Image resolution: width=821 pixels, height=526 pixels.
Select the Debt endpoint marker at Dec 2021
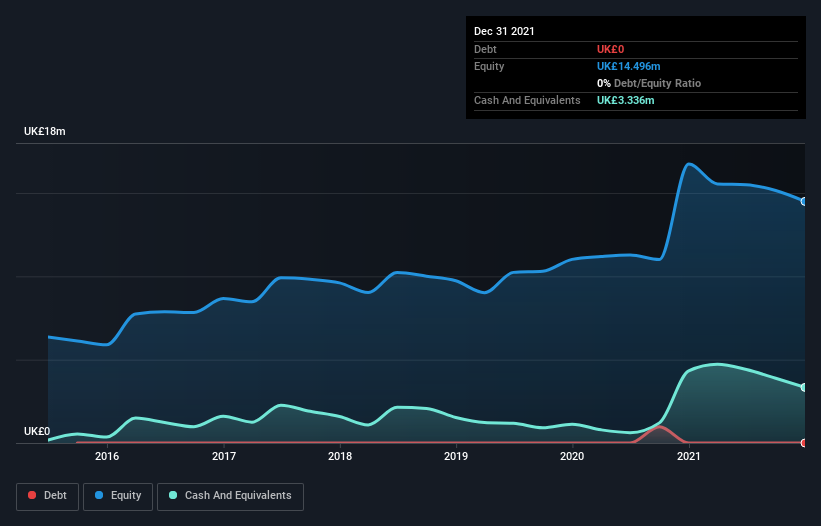[x=804, y=443]
